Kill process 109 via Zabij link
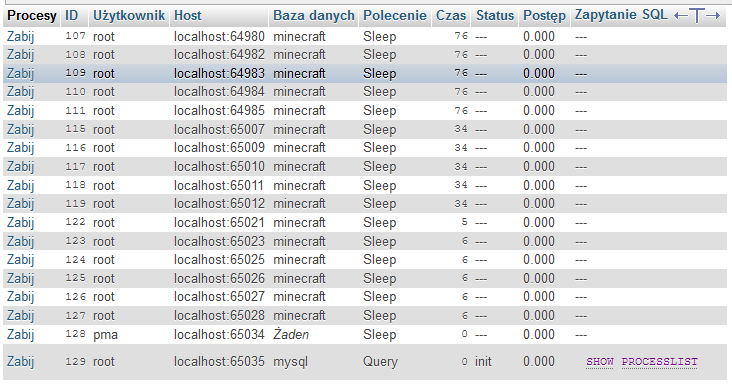 click(x=21, y=73)
